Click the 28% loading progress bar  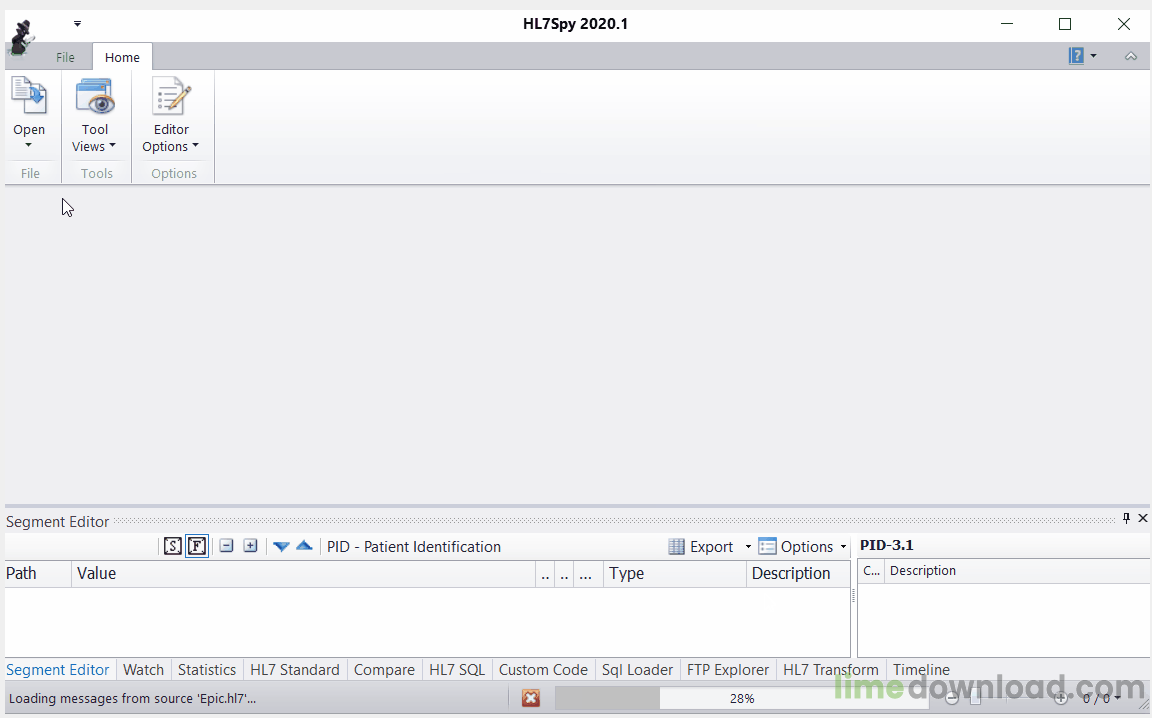click(742, 698)
